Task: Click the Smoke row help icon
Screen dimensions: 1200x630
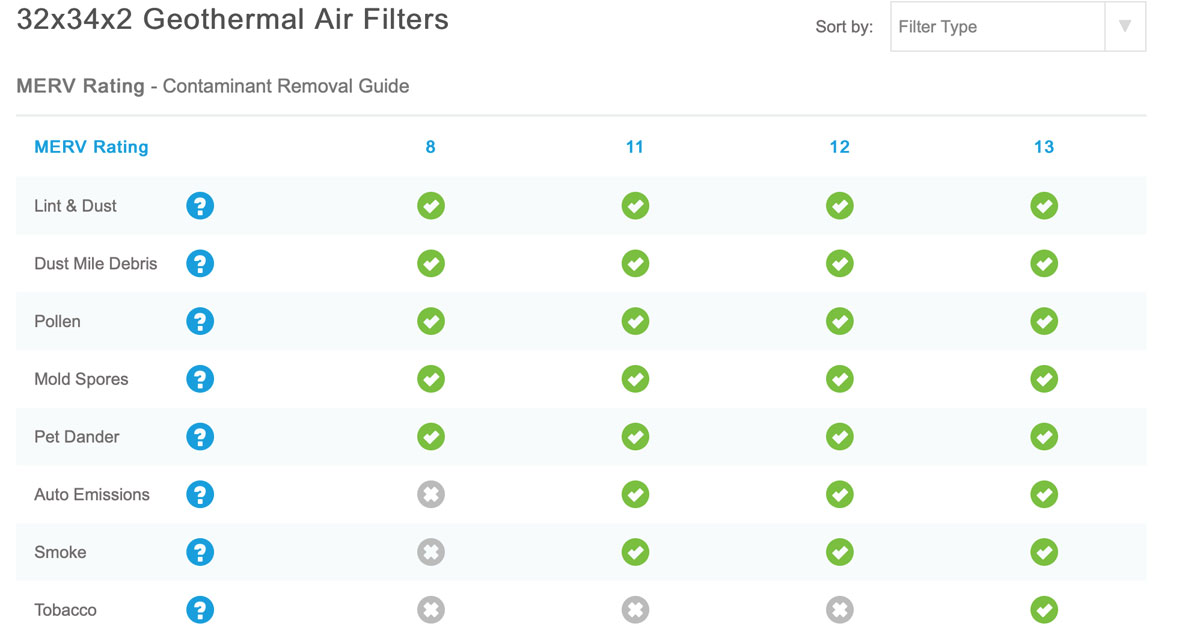Action: pyautogui.click(x=200, y=552)
